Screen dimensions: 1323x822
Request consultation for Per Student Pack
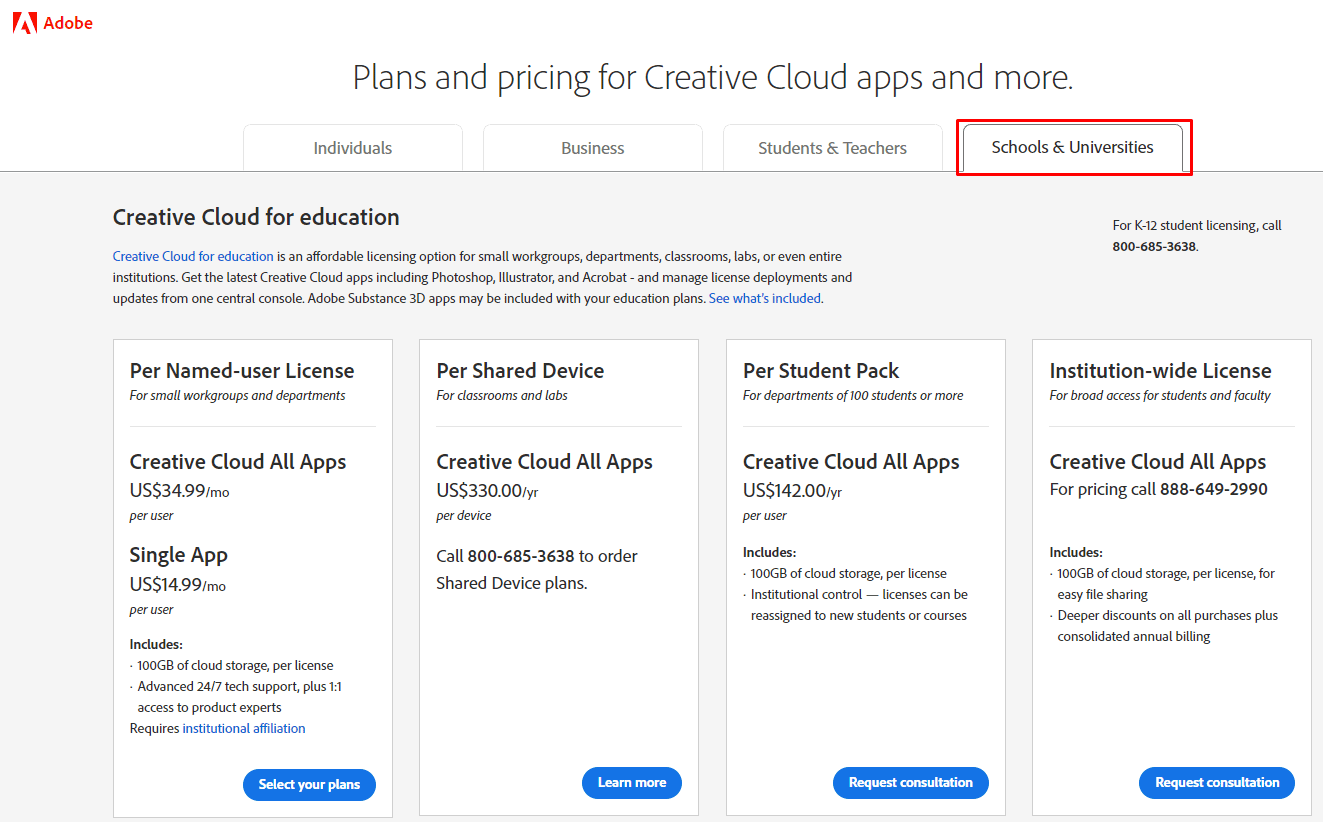click(911, 782)
